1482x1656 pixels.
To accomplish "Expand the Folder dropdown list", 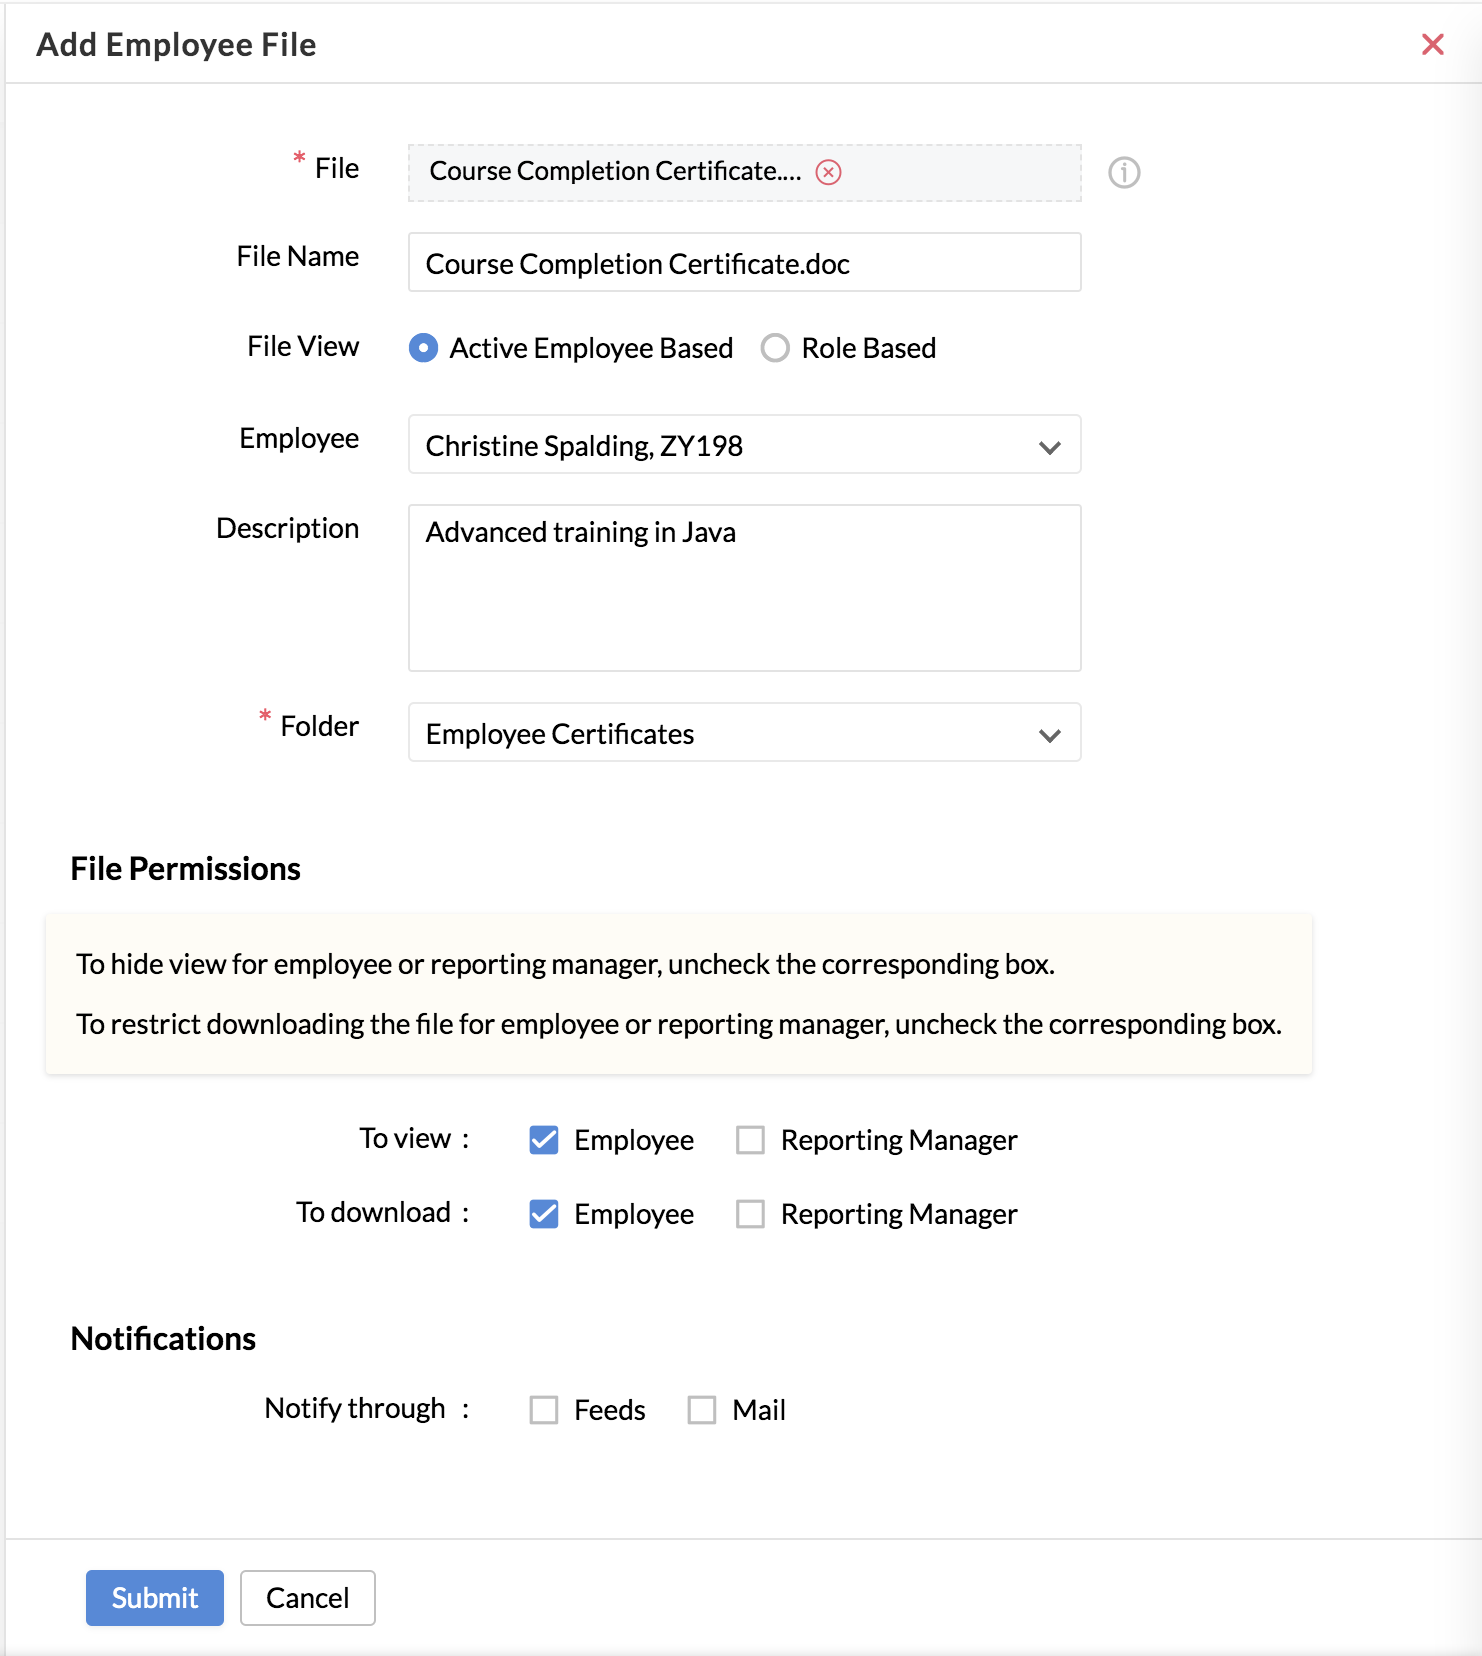I will coord(744,733).
